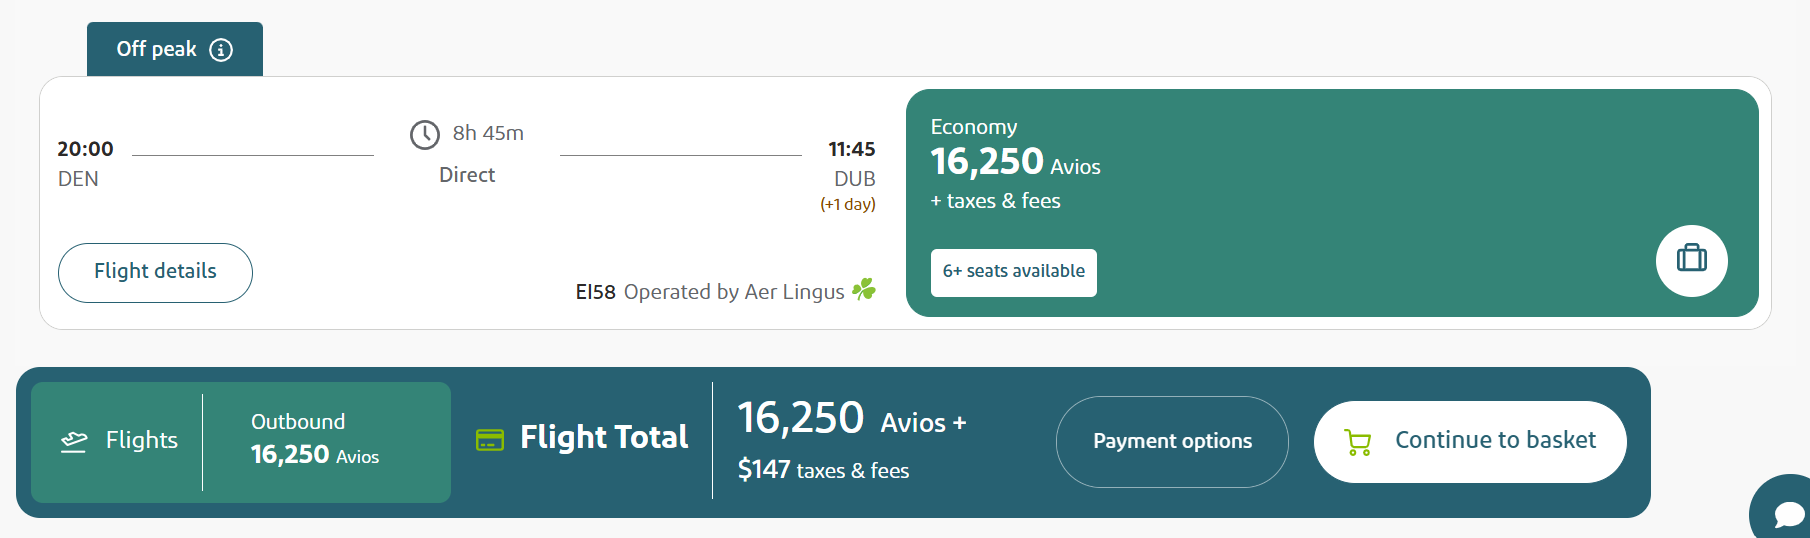Click the 20:00 departure time
The height and width of the screenshot is (538, 1810).
[85, 149]
